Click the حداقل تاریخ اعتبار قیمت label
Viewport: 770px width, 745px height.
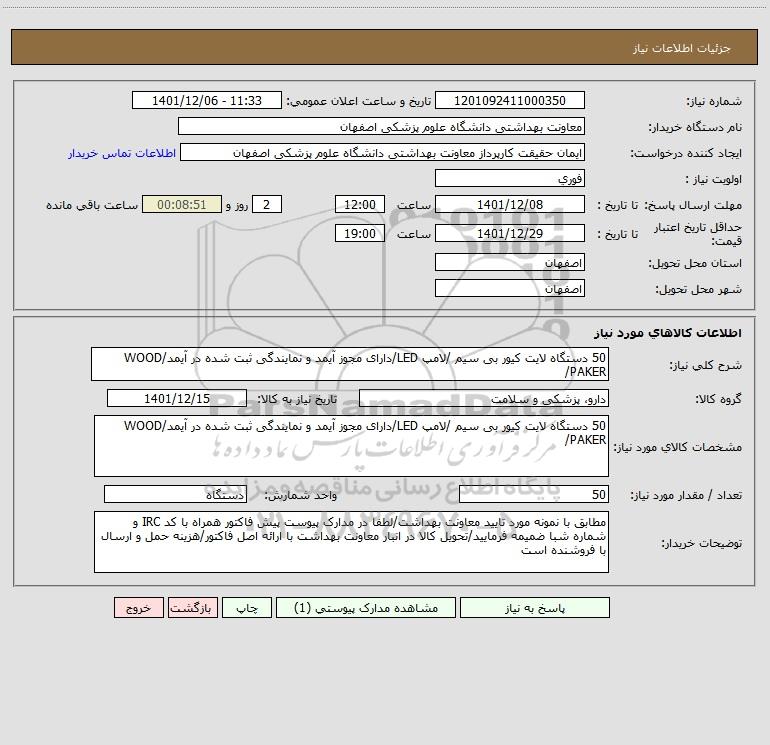coord(698,234)
